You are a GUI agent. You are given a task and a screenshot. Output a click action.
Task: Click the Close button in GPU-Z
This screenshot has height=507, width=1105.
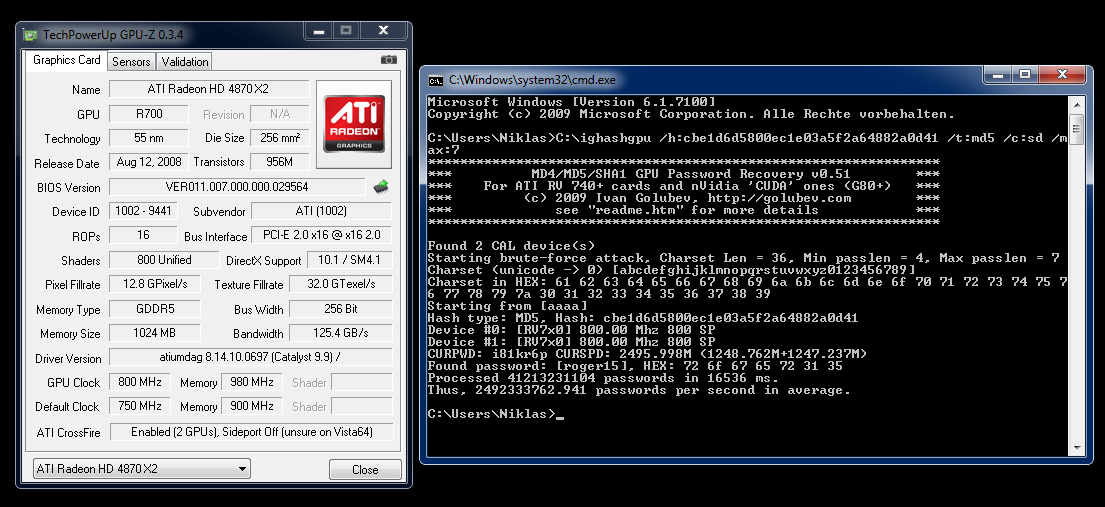click(365, 470)
